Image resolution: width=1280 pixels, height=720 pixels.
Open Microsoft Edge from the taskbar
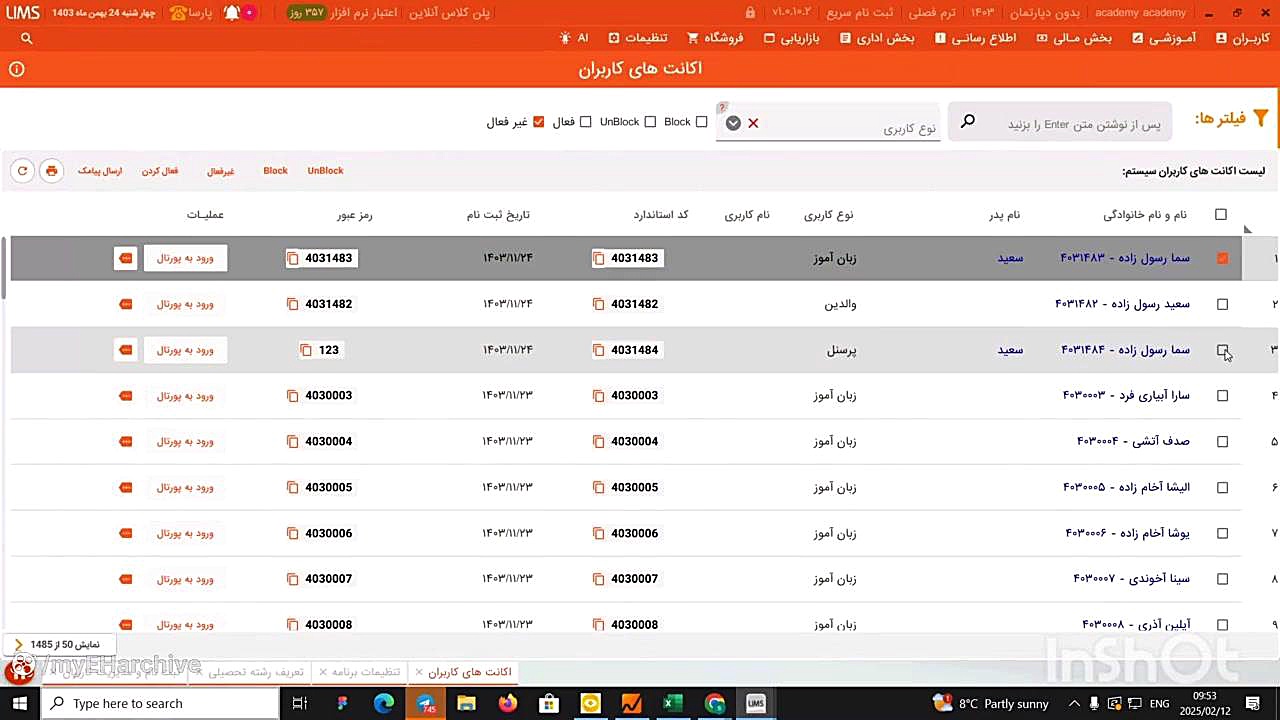(x=384, y=704)
